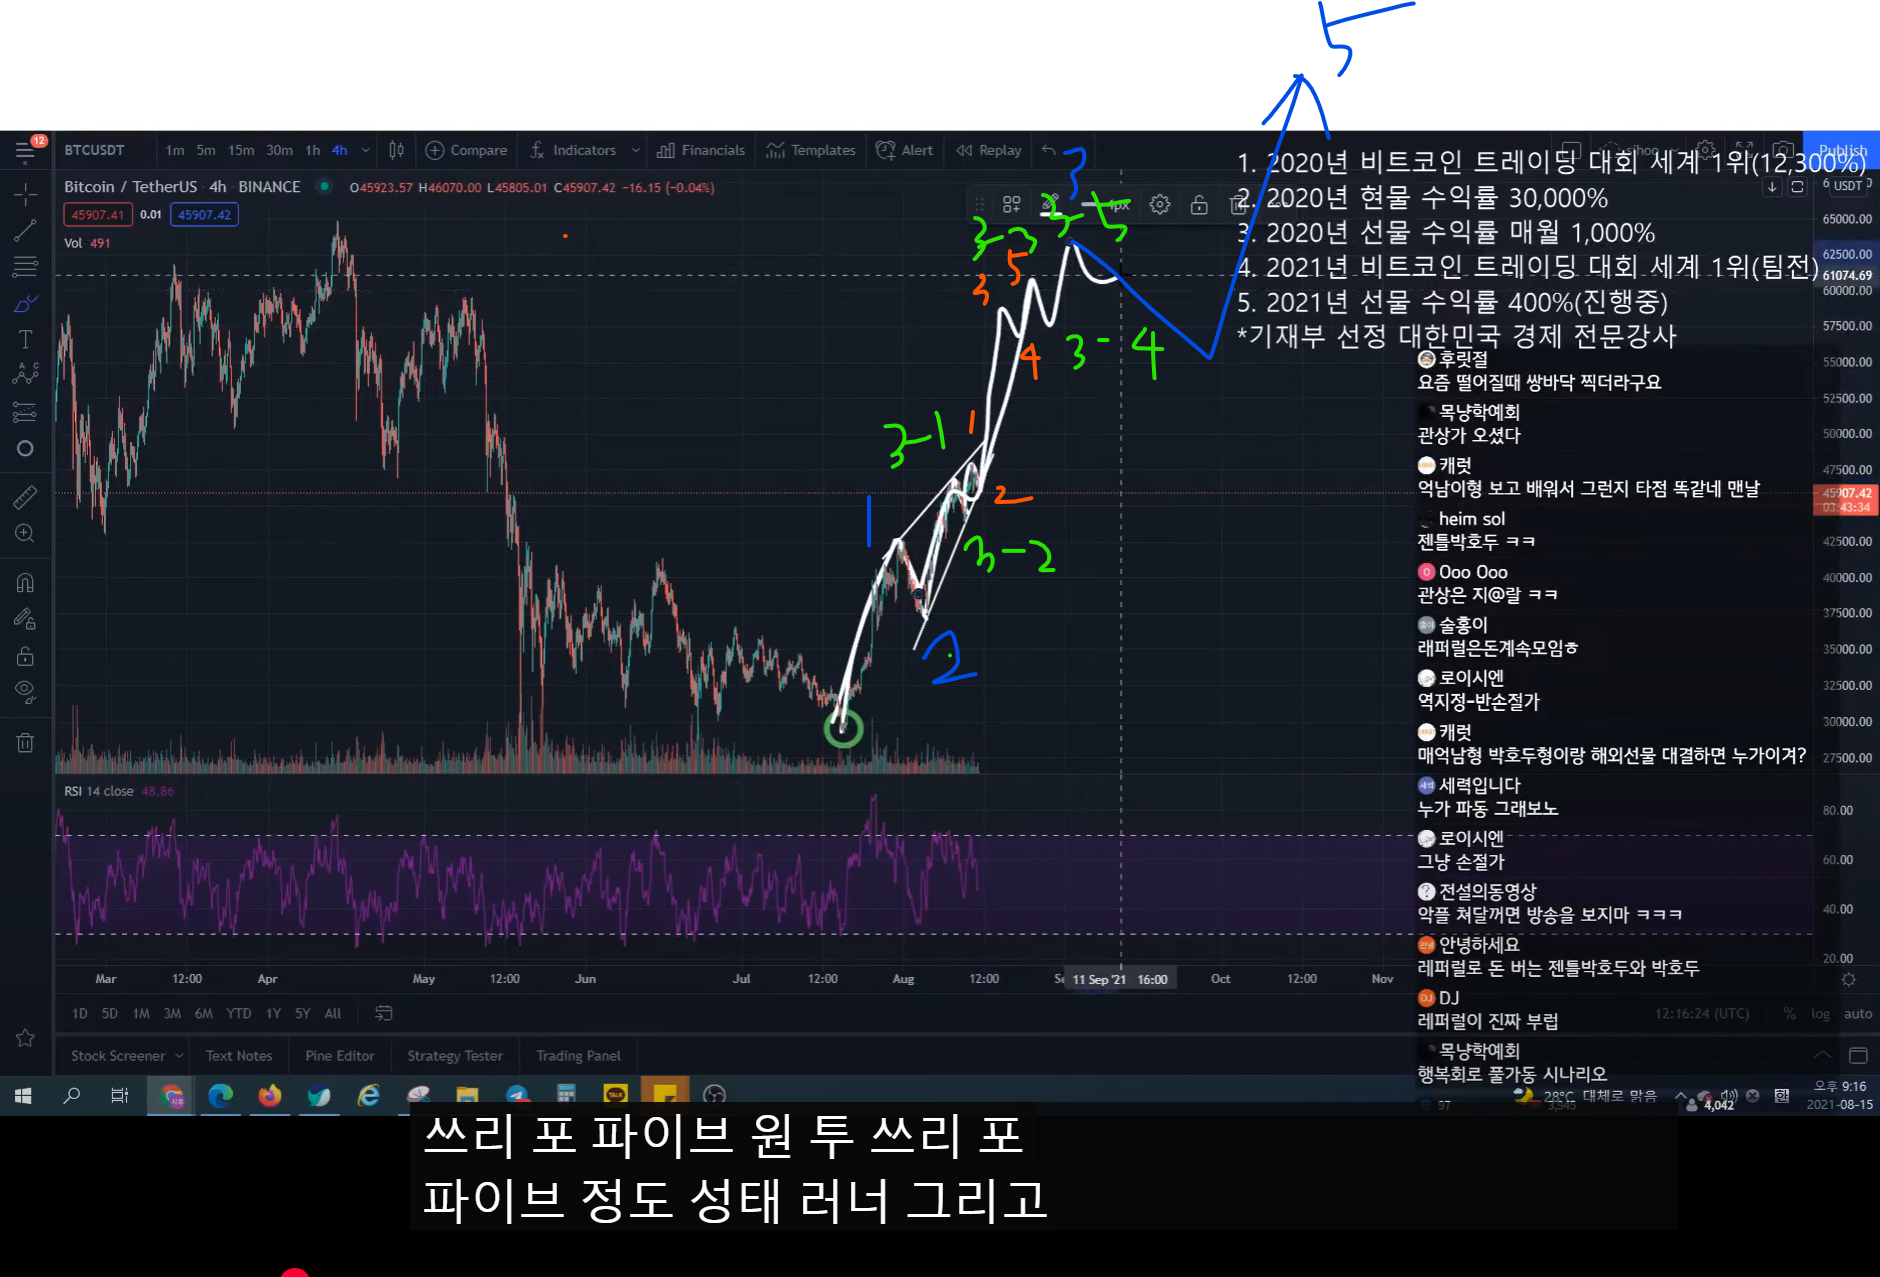The width and height of the screenshot is (1880, 1277).
Task: Select the 1m timeframe
Action: coord(175,150)
